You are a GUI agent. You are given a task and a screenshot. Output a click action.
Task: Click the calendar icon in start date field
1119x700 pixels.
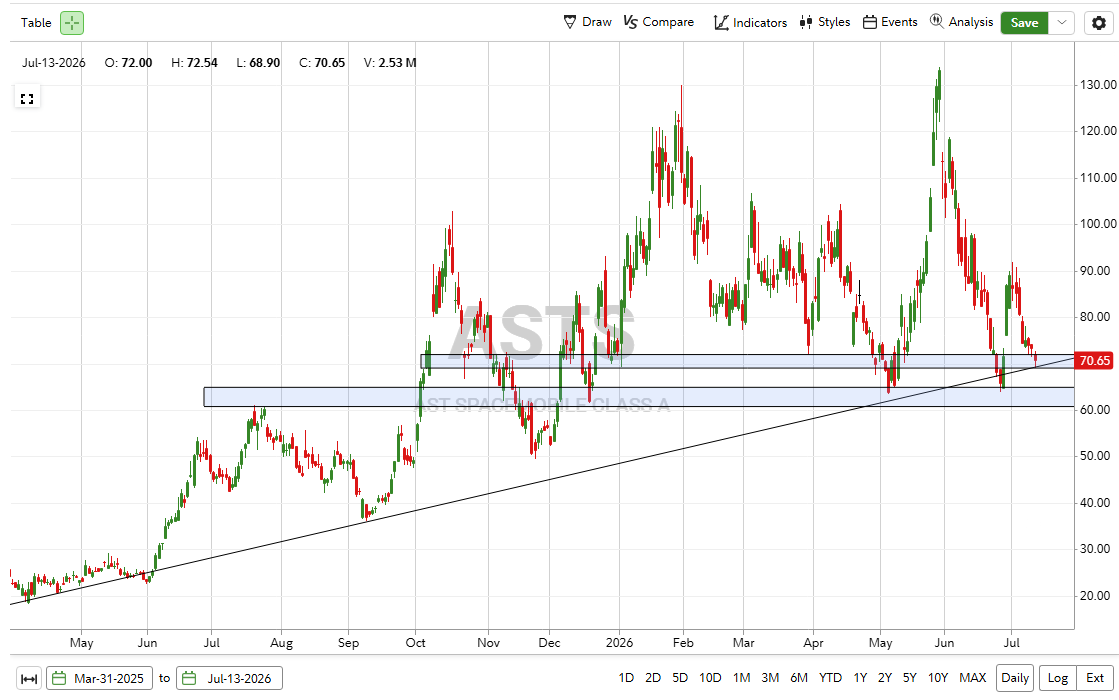pyautogui.click(x=59, y=679)
